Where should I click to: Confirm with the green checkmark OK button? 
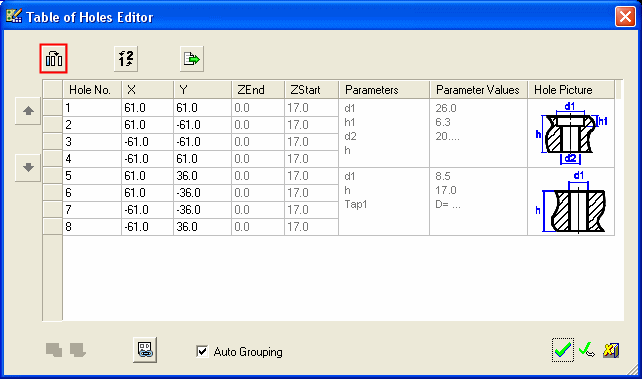click(563, 350)
